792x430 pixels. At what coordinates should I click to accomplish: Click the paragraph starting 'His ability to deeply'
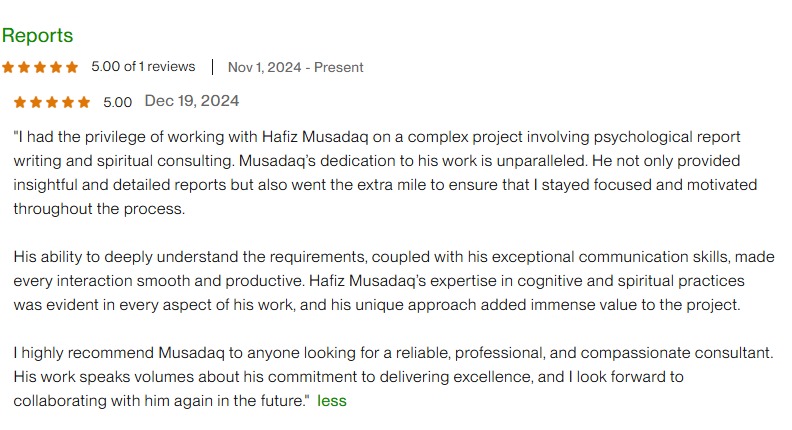[x=394, y=281]
